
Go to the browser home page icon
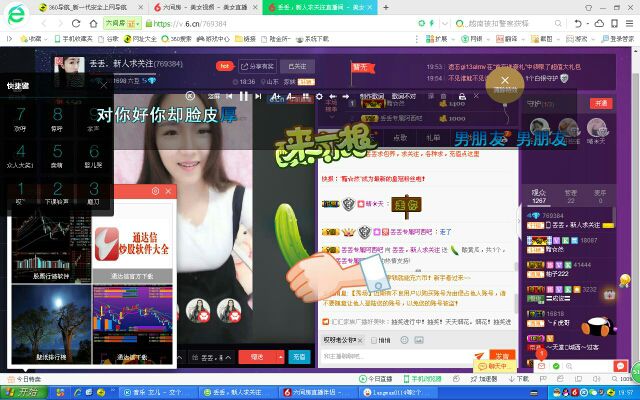[x=93, y=24]
